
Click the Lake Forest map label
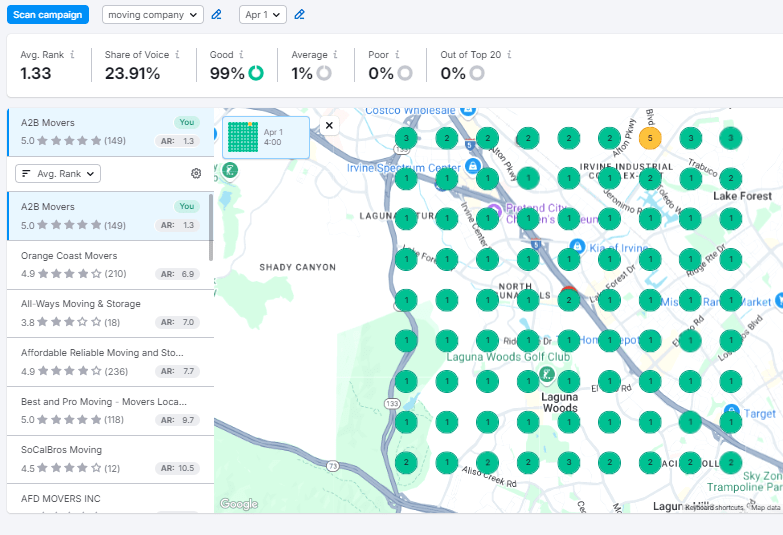tap(742, 196)
